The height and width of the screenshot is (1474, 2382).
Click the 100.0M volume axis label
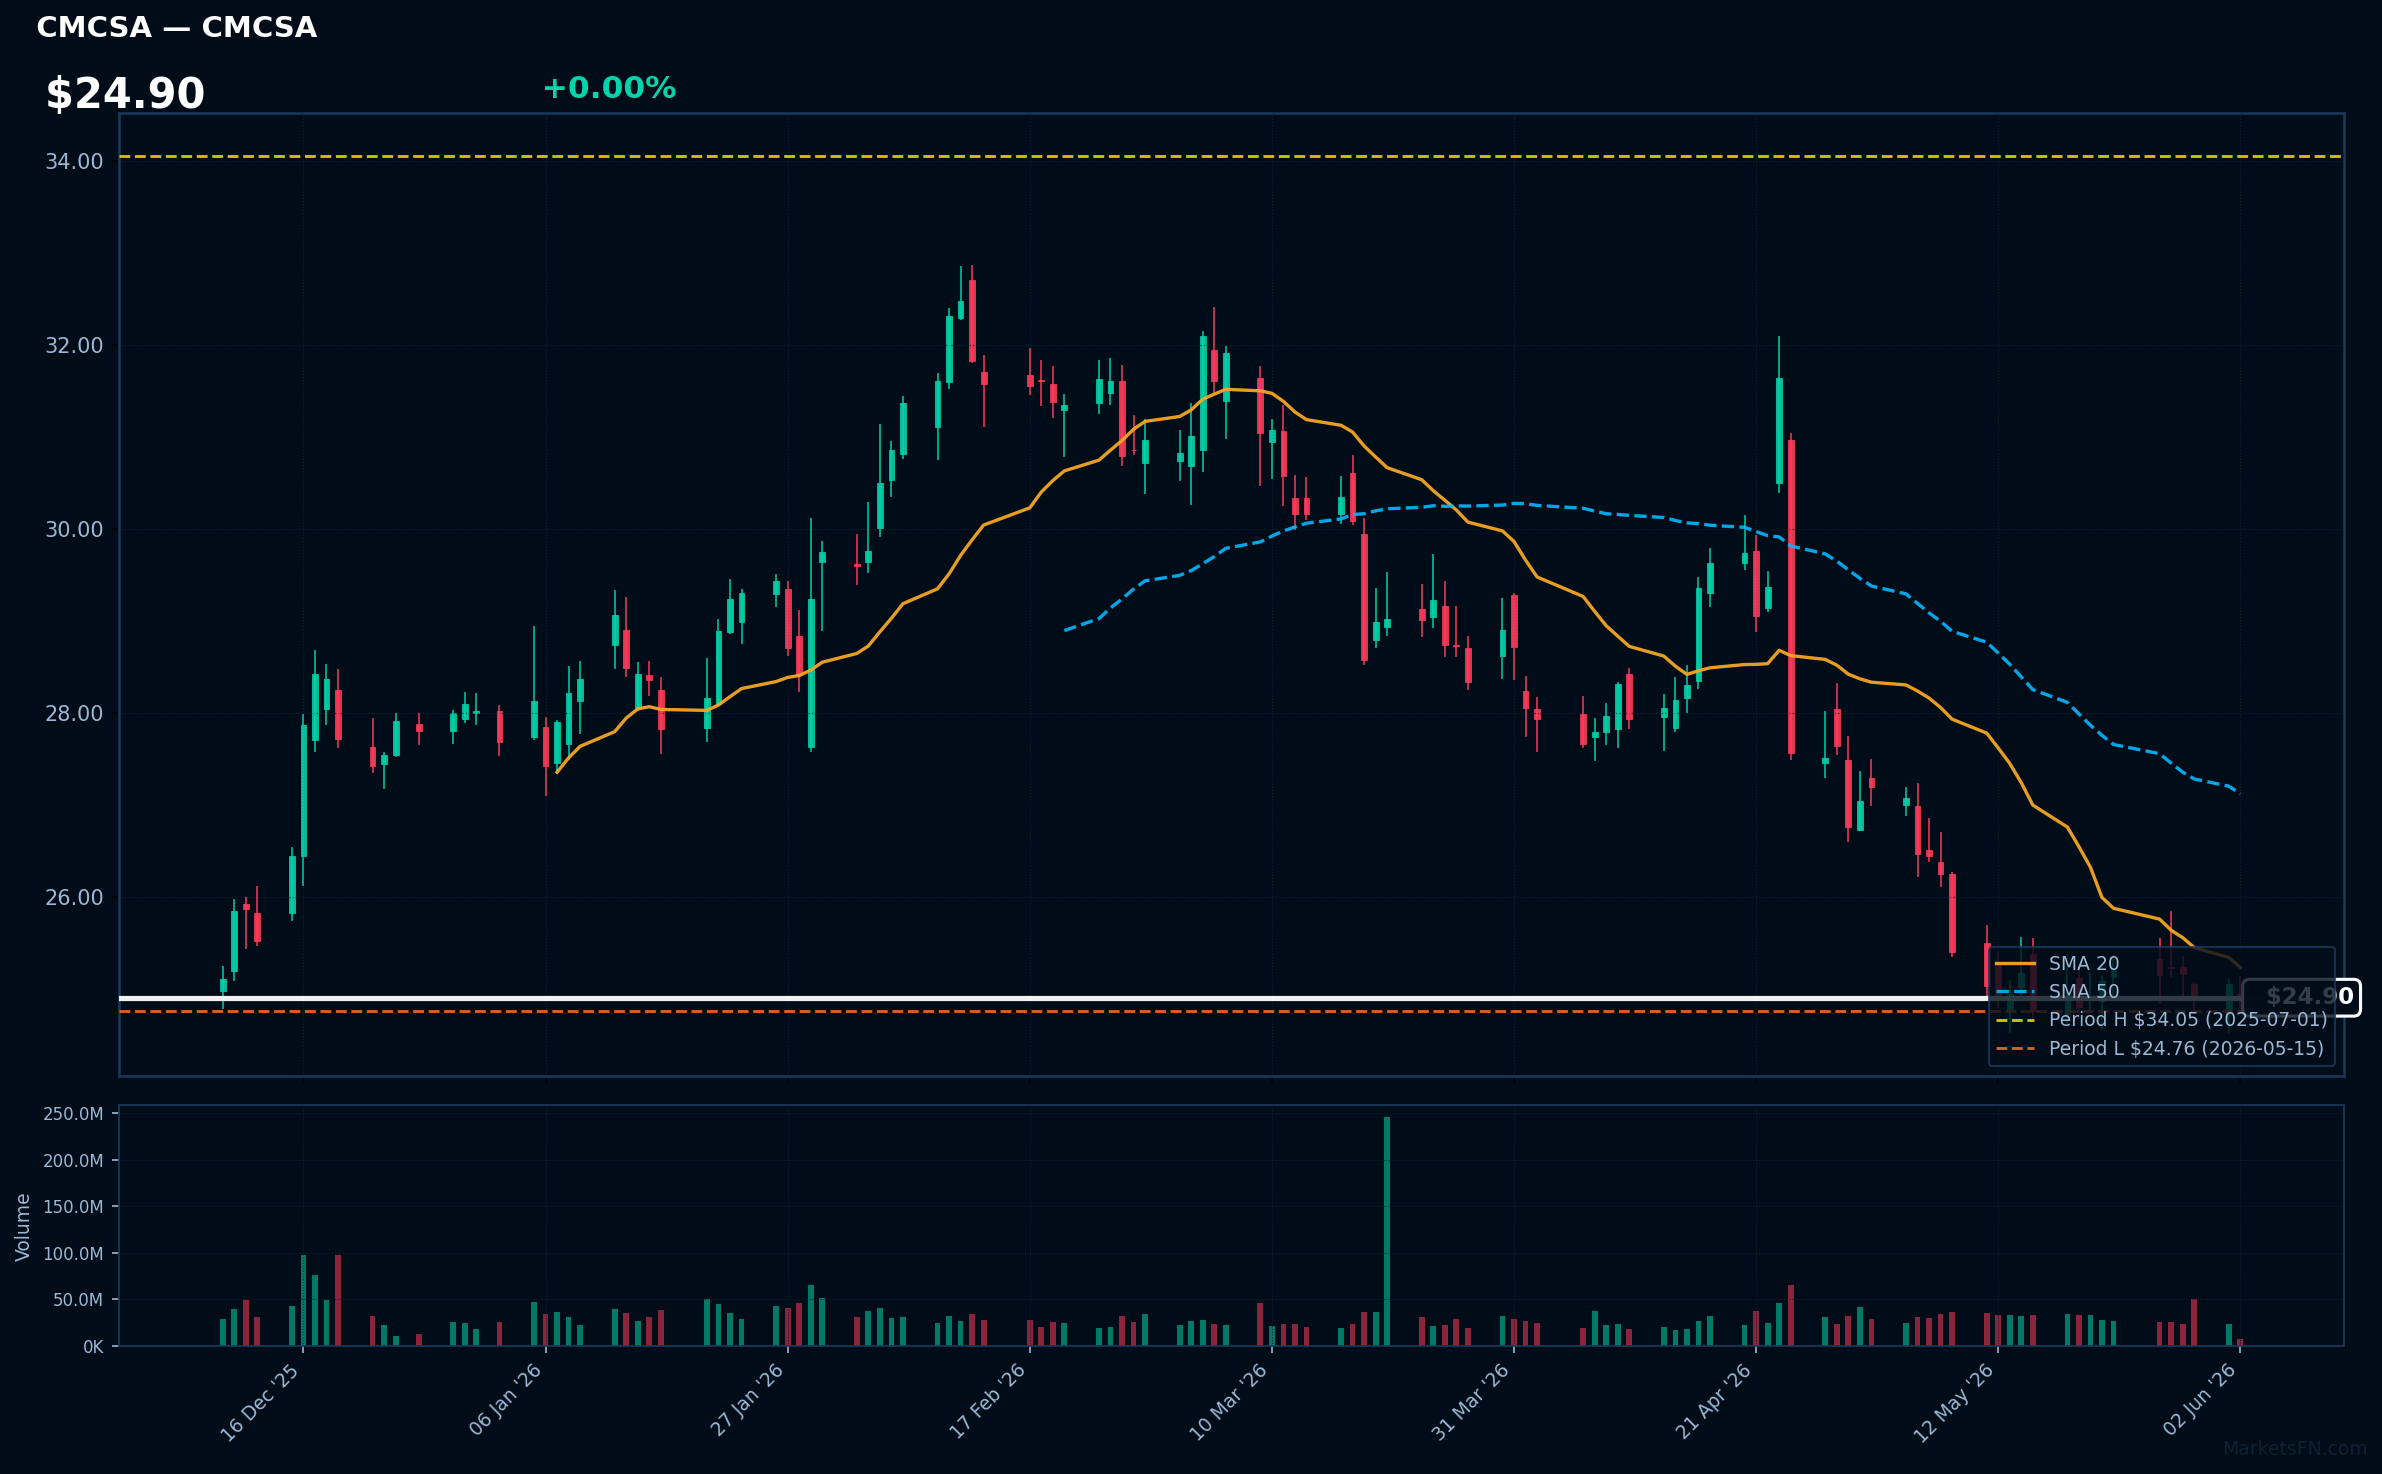pos(73,1254)
